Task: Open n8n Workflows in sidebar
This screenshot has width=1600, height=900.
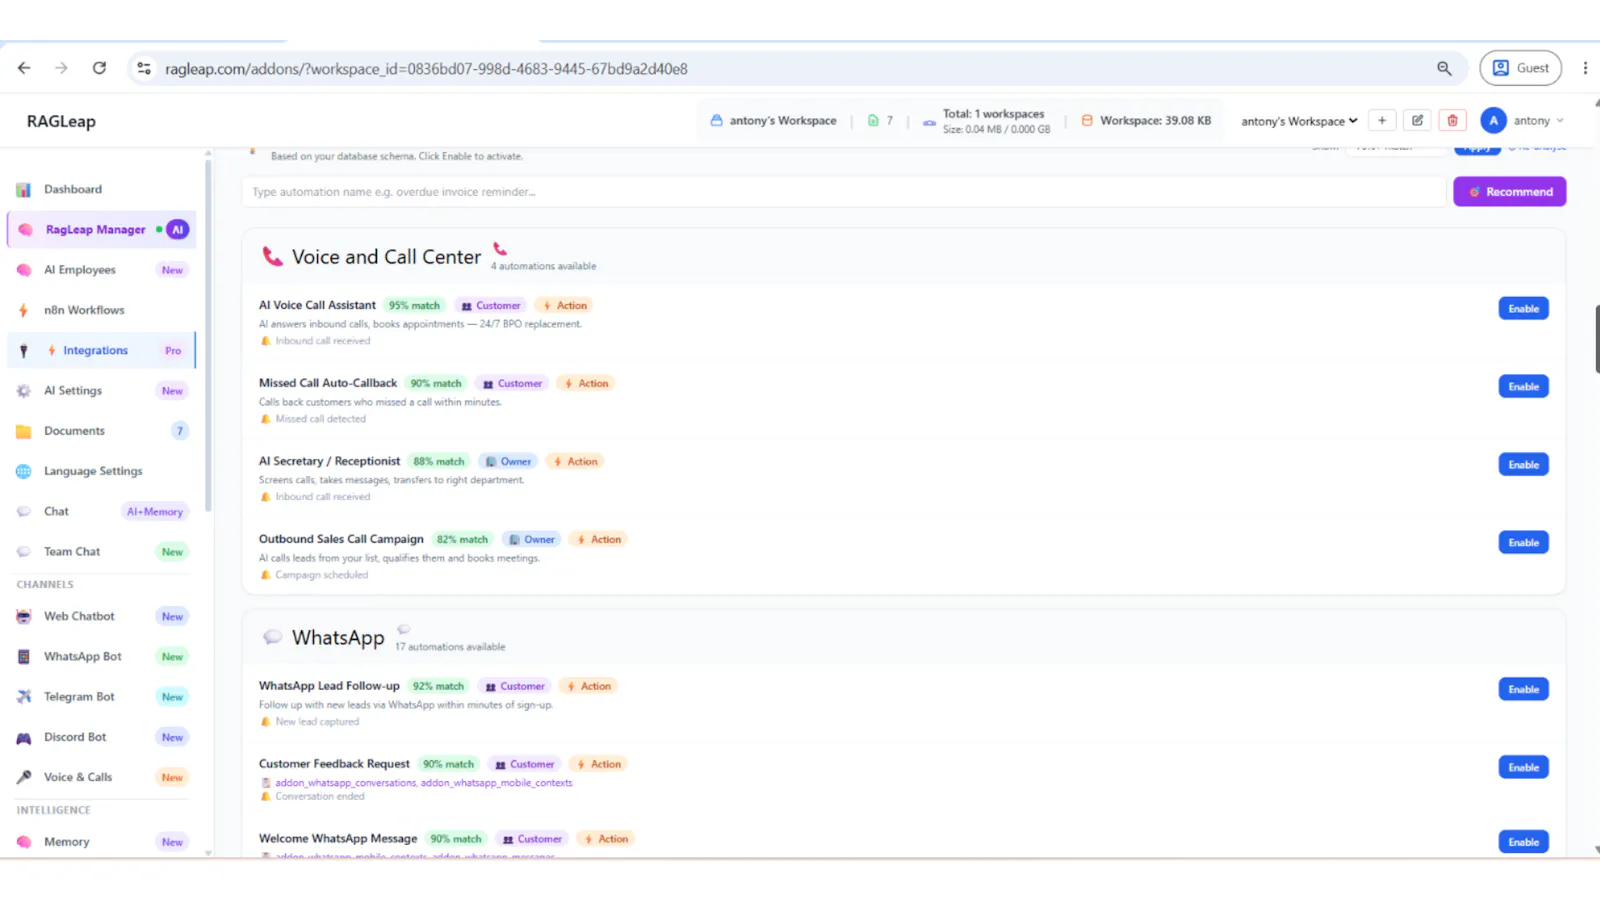Action: tap(101, 310)
